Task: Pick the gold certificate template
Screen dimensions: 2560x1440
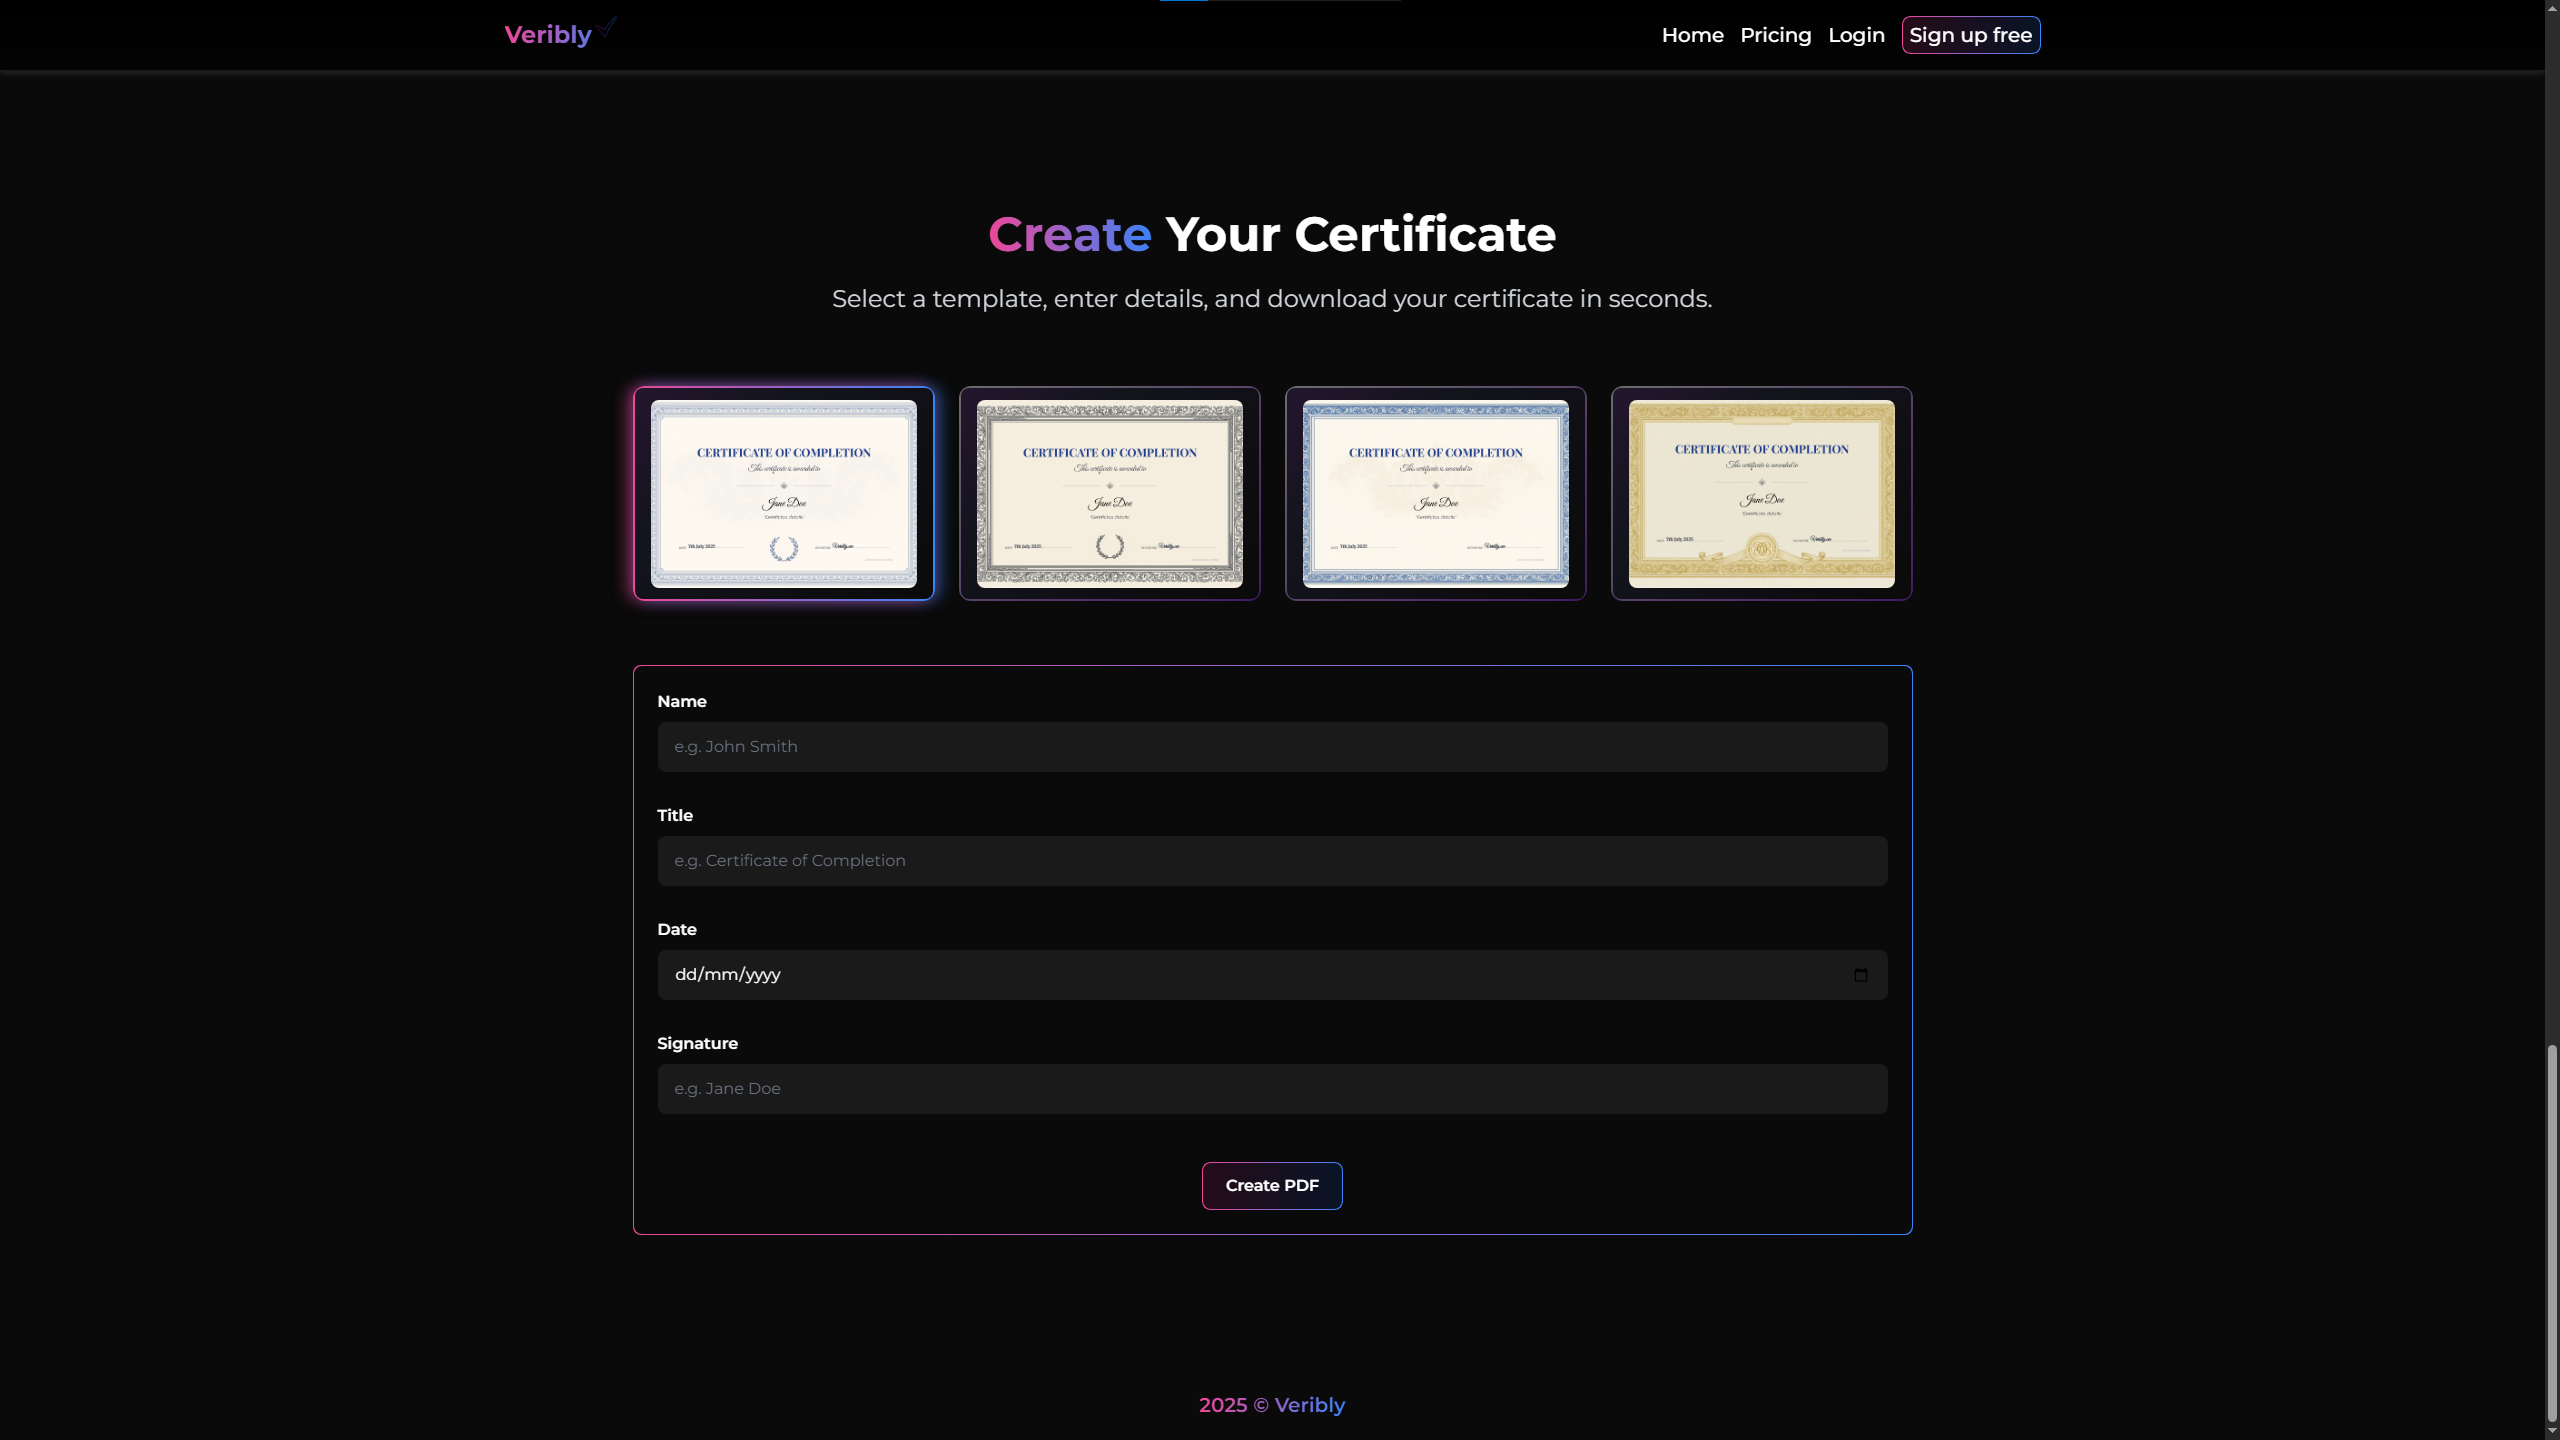Action: click(x=1761, y=494)
